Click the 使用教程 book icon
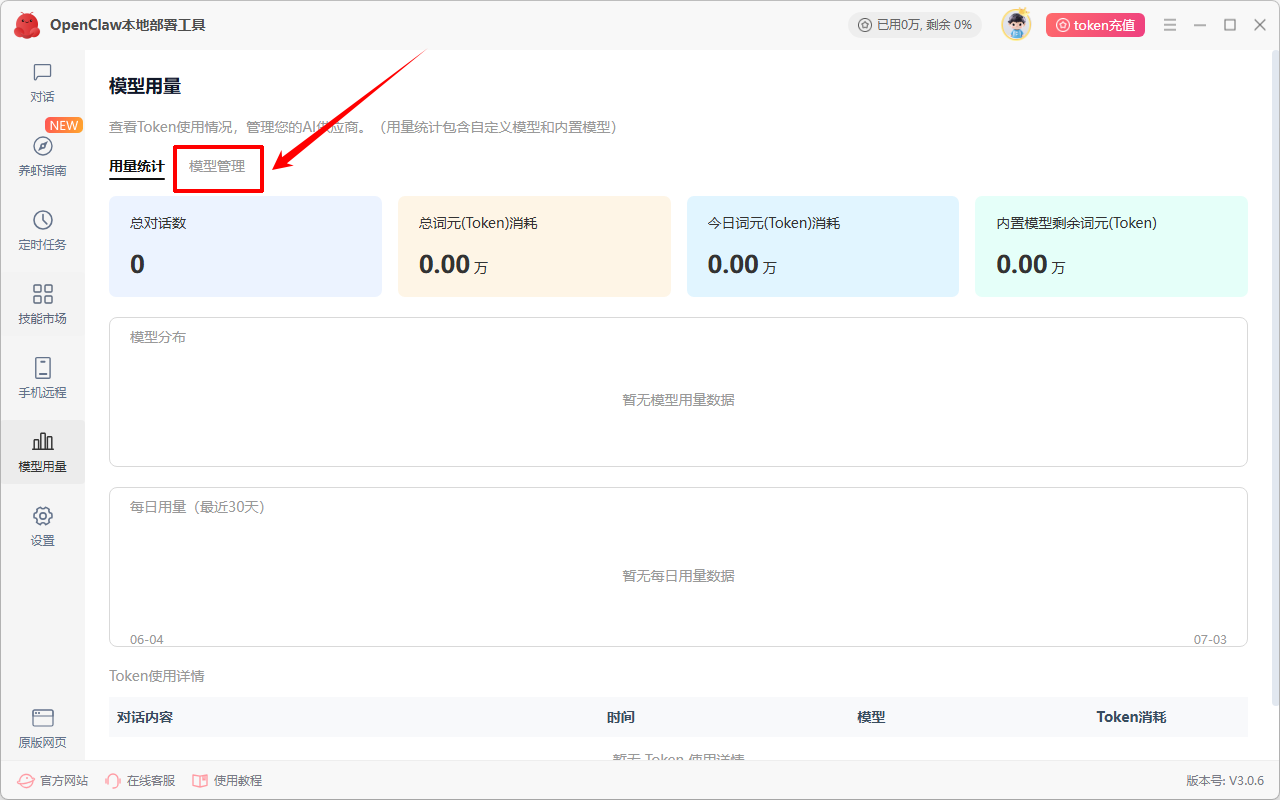 coord(200,780)
